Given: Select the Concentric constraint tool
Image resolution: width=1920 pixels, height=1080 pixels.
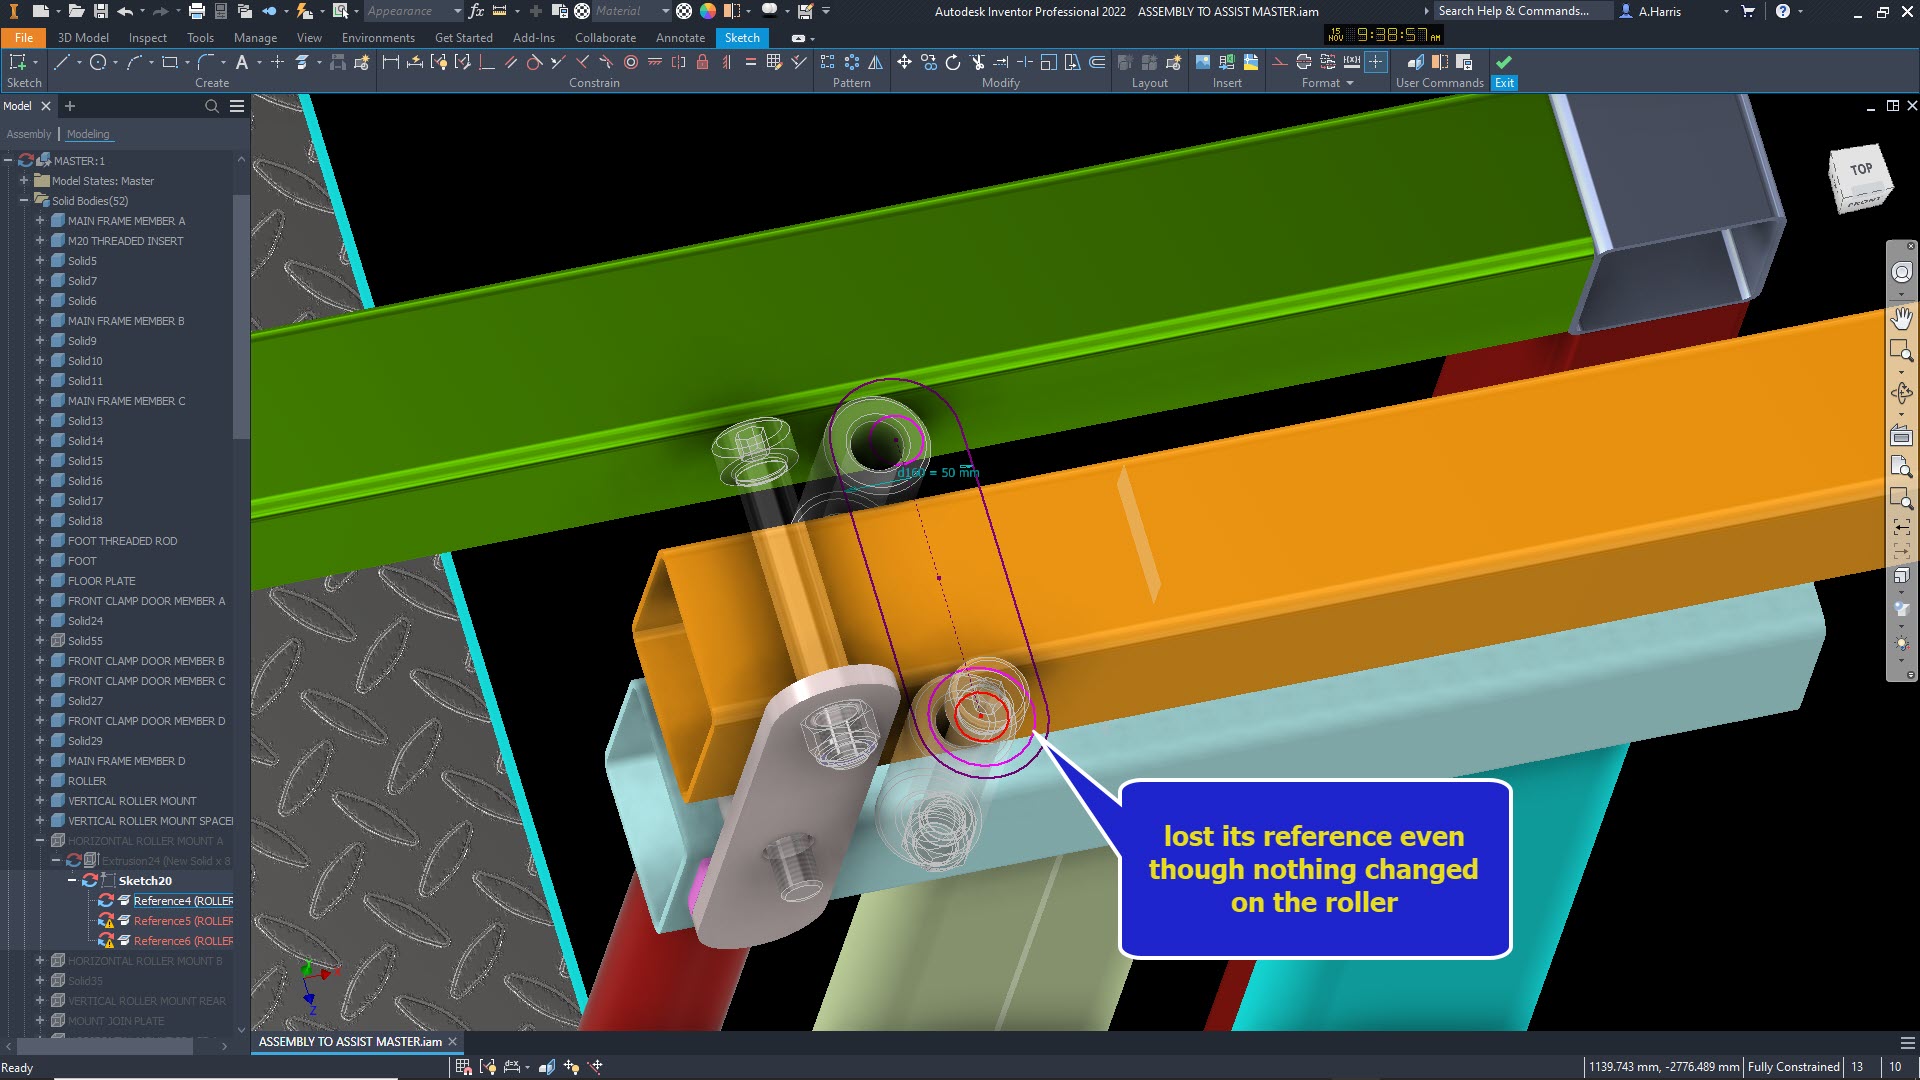Looking at the screenshot, I should [632, 63].
